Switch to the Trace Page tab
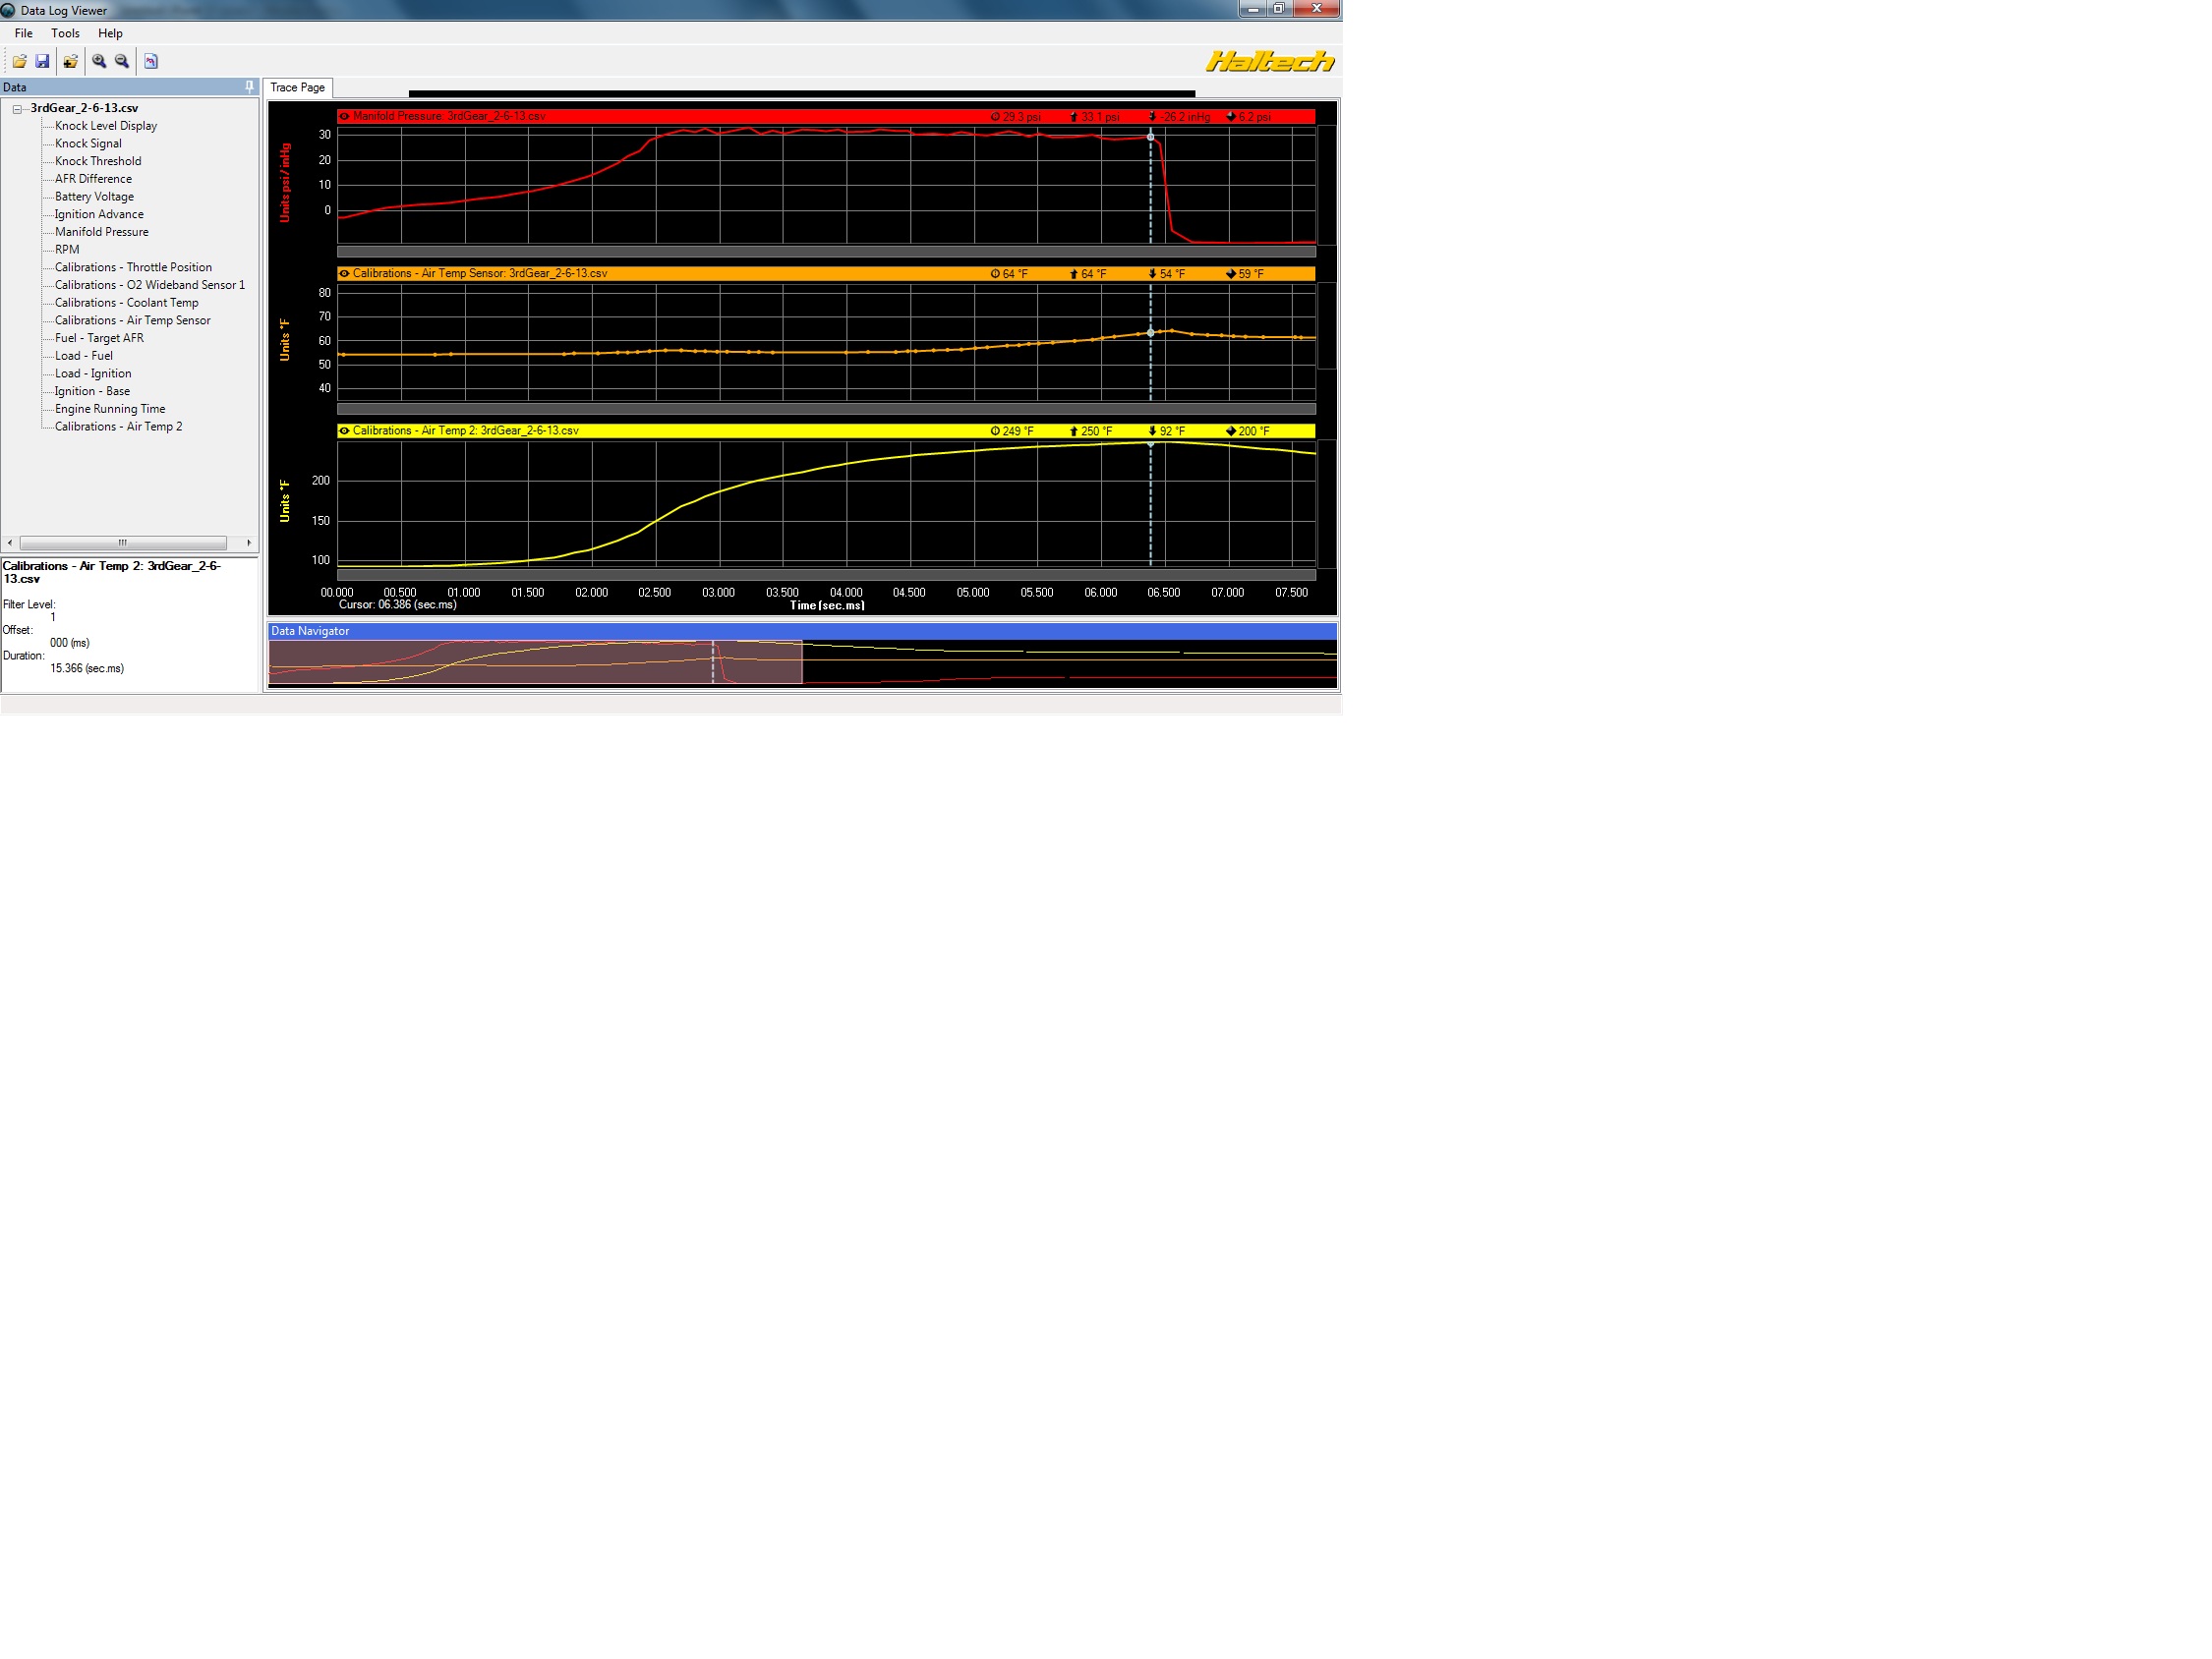The height and width of the screenshot is (1659, 2212). pos(297,87)
